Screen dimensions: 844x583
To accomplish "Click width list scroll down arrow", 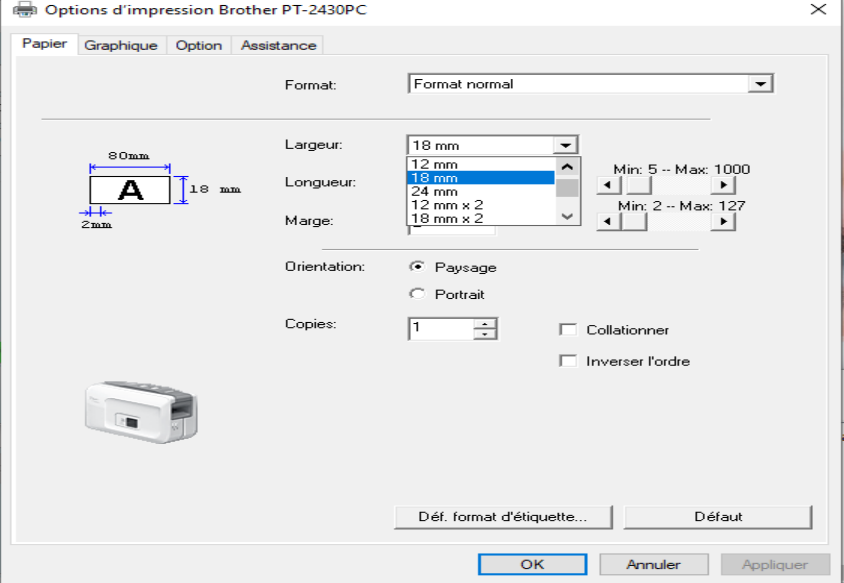I will pos(567,216).
